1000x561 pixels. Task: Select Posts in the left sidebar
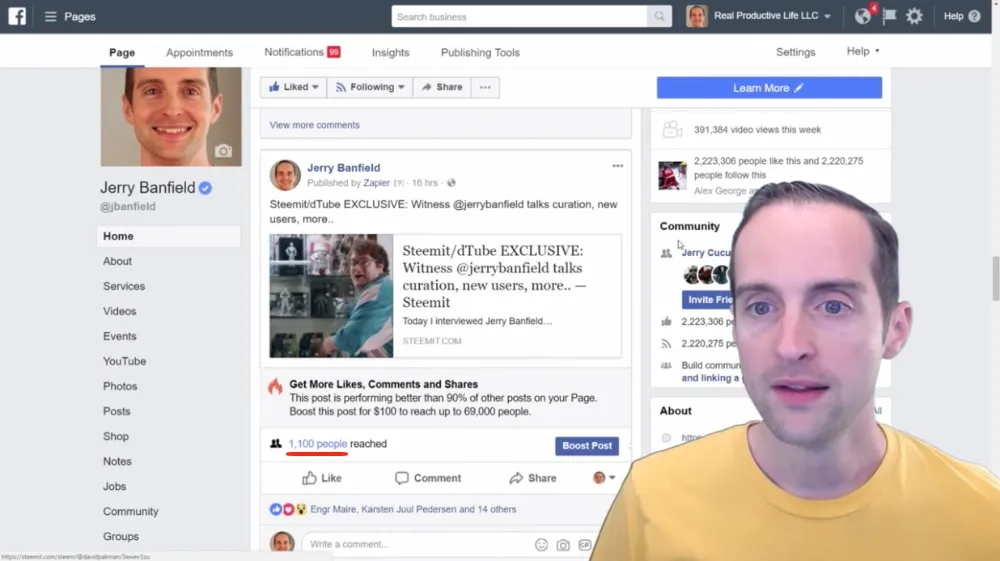pos(117,411)
